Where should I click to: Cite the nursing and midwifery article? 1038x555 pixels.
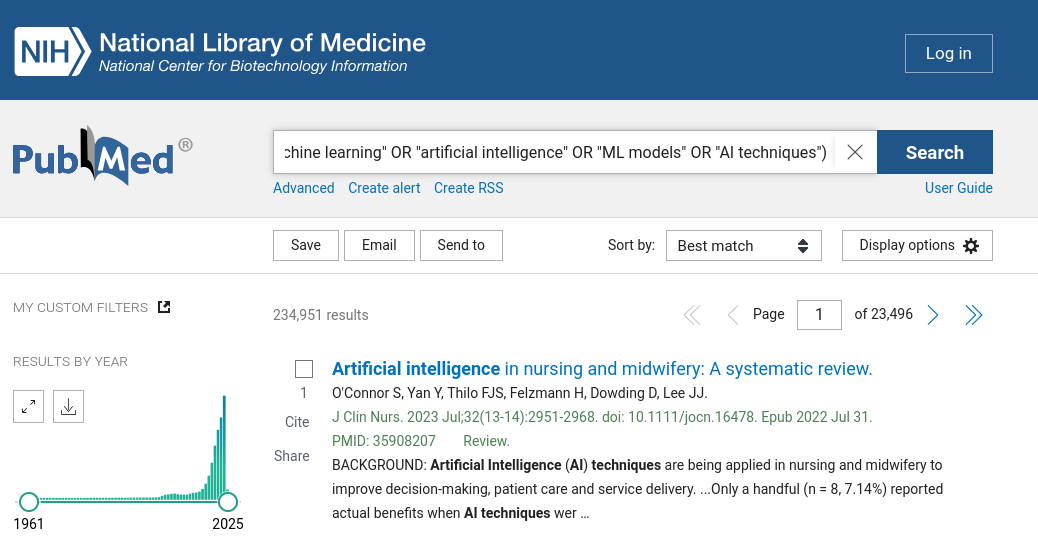[297, 422]
